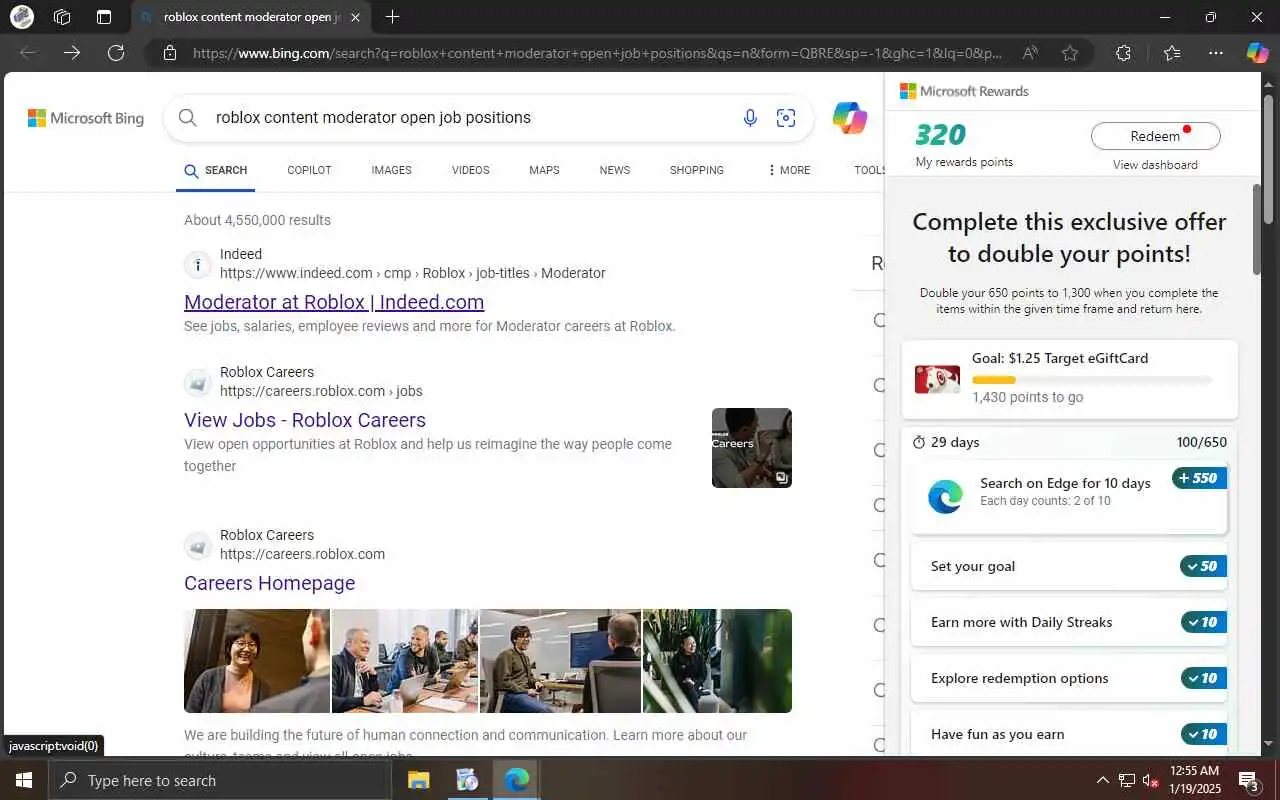
Task: Open the Edge browser taskbar icon
Action: (x=516, y=780)
